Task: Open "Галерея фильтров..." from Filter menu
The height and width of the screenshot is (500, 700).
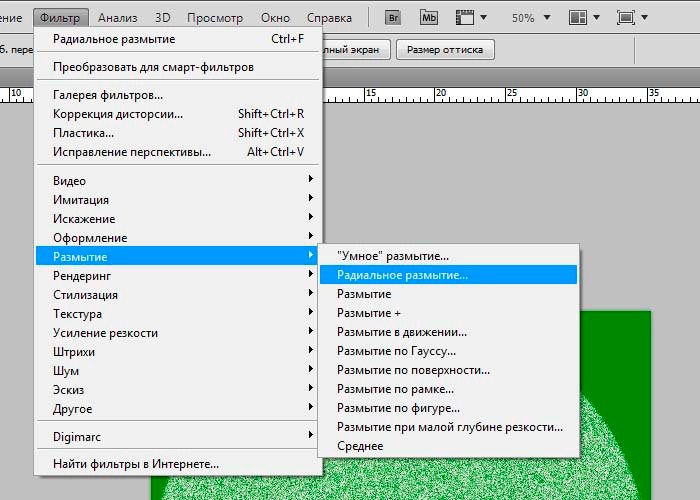Action: click(x=108, y=95)
